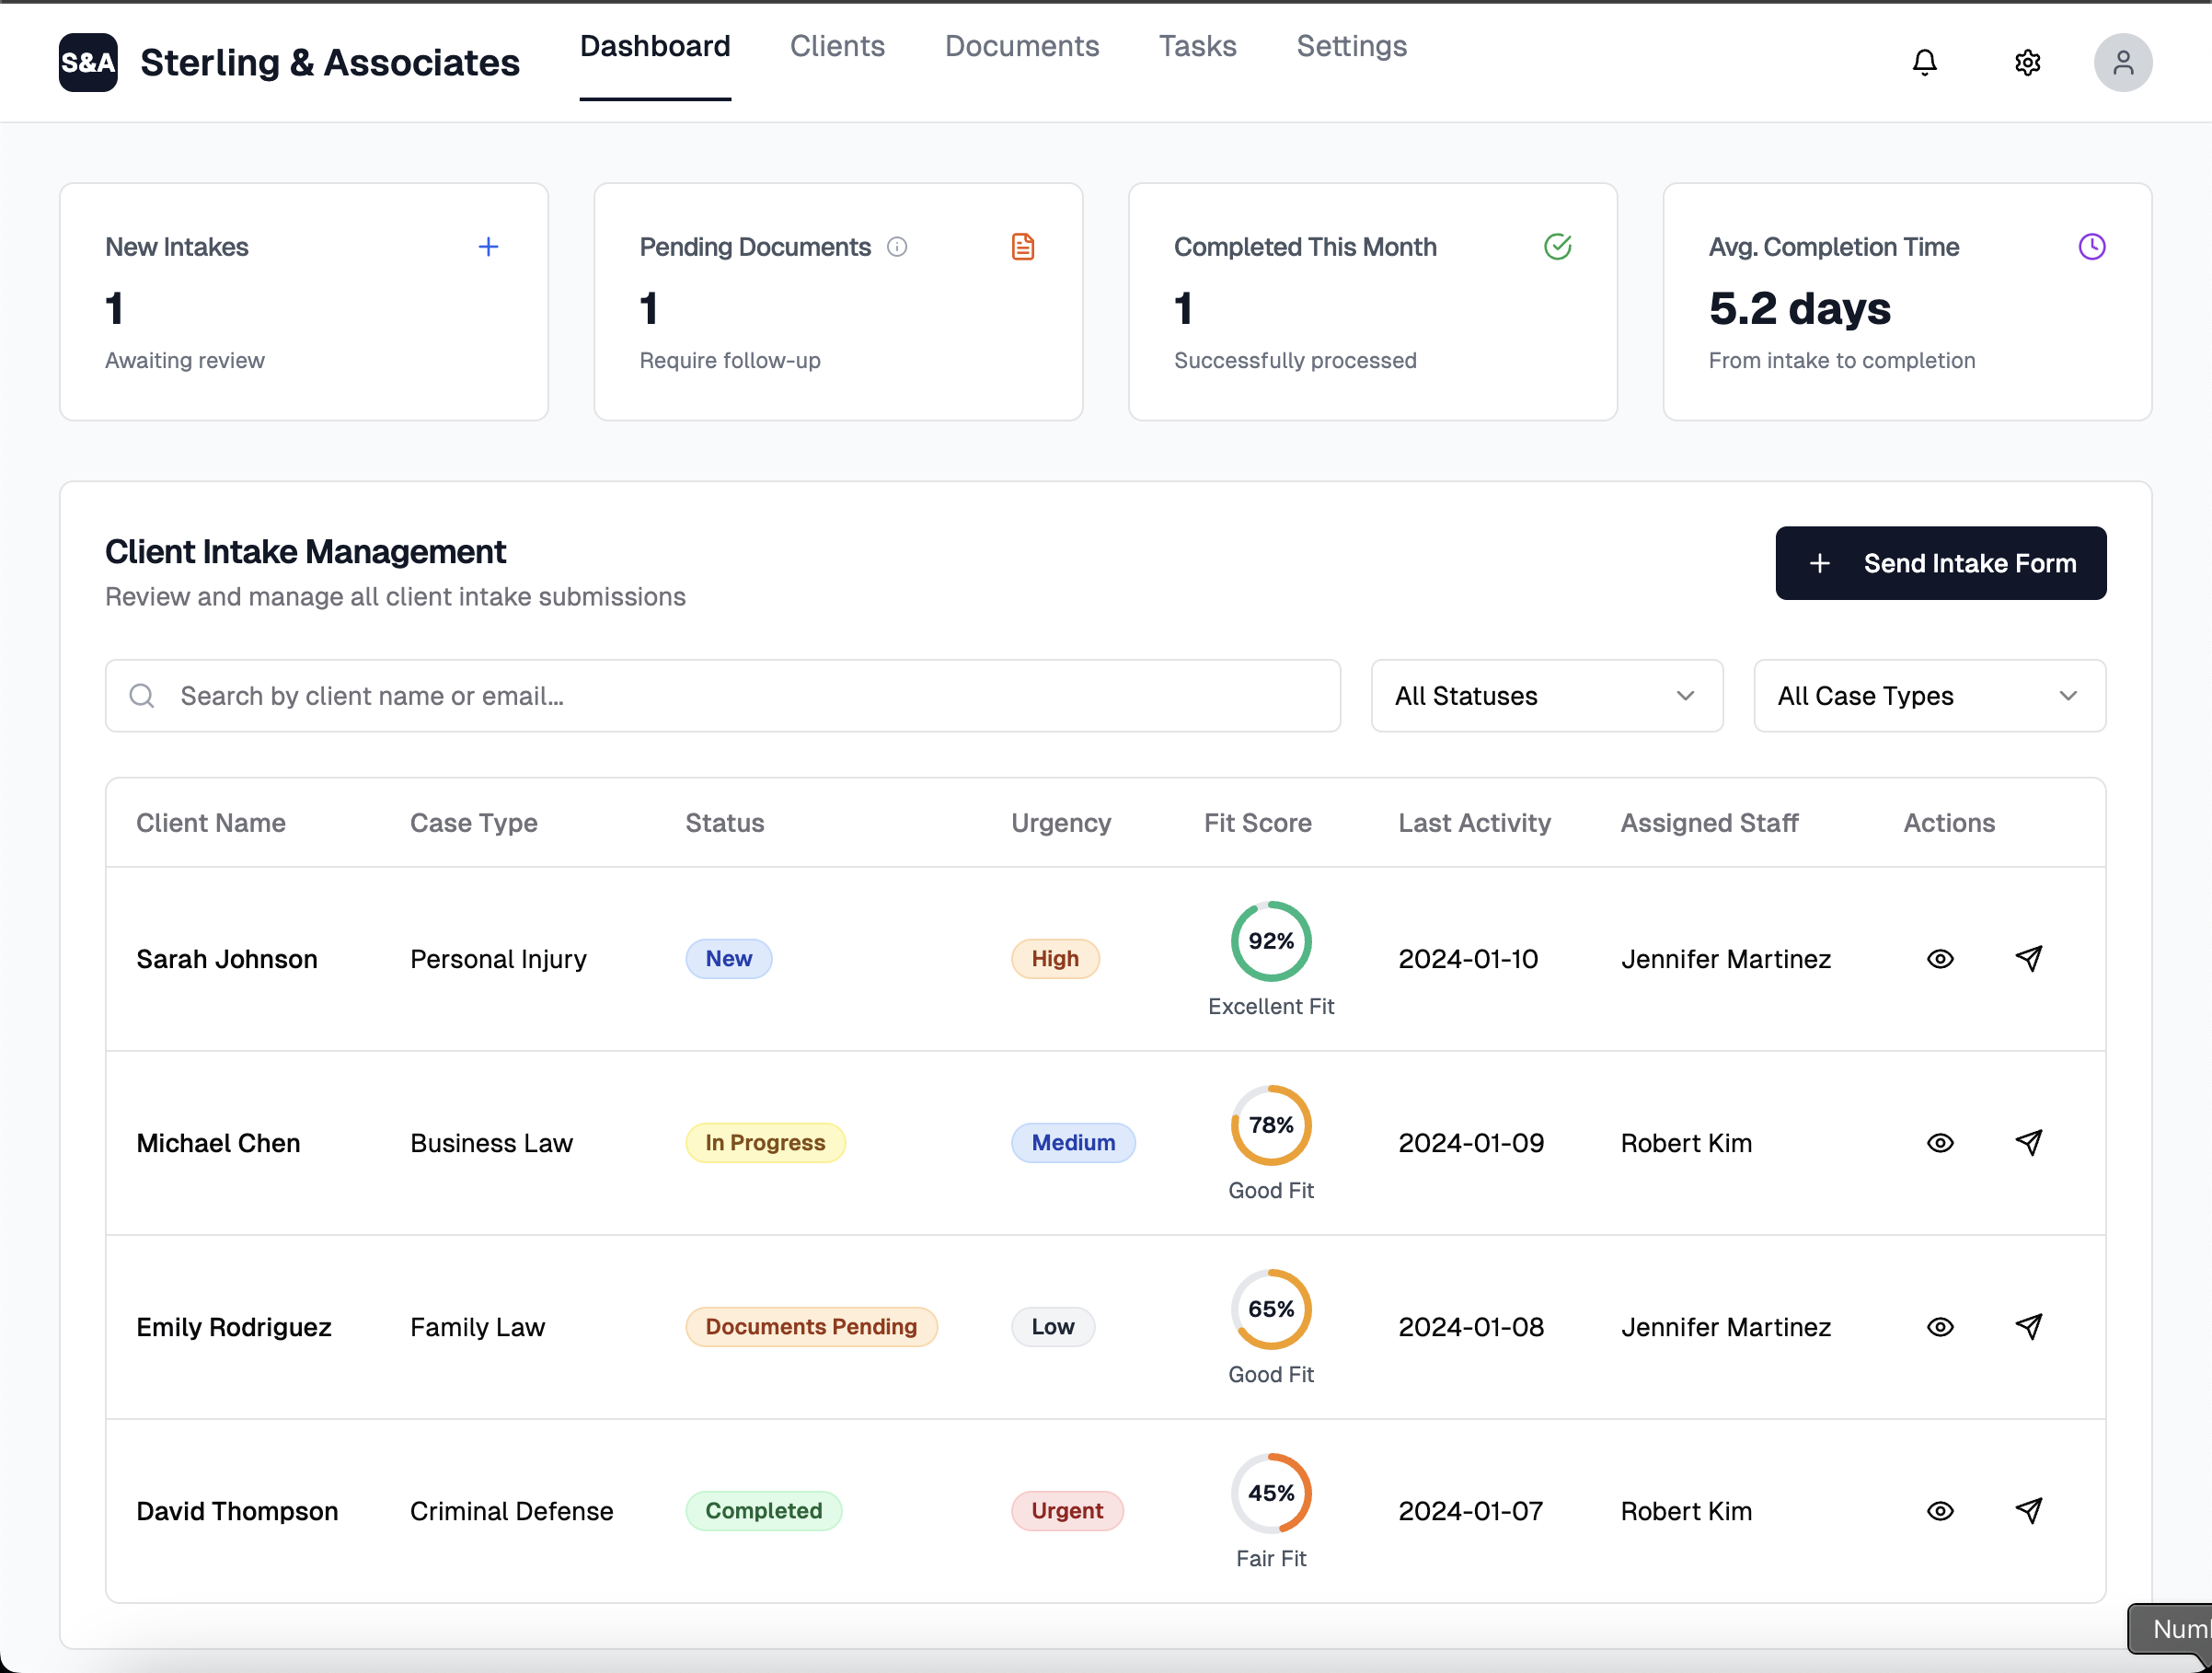Open the All Statuses dropdown
The height and width of the screenshot is (1673, 2212).
[1545, 695]
